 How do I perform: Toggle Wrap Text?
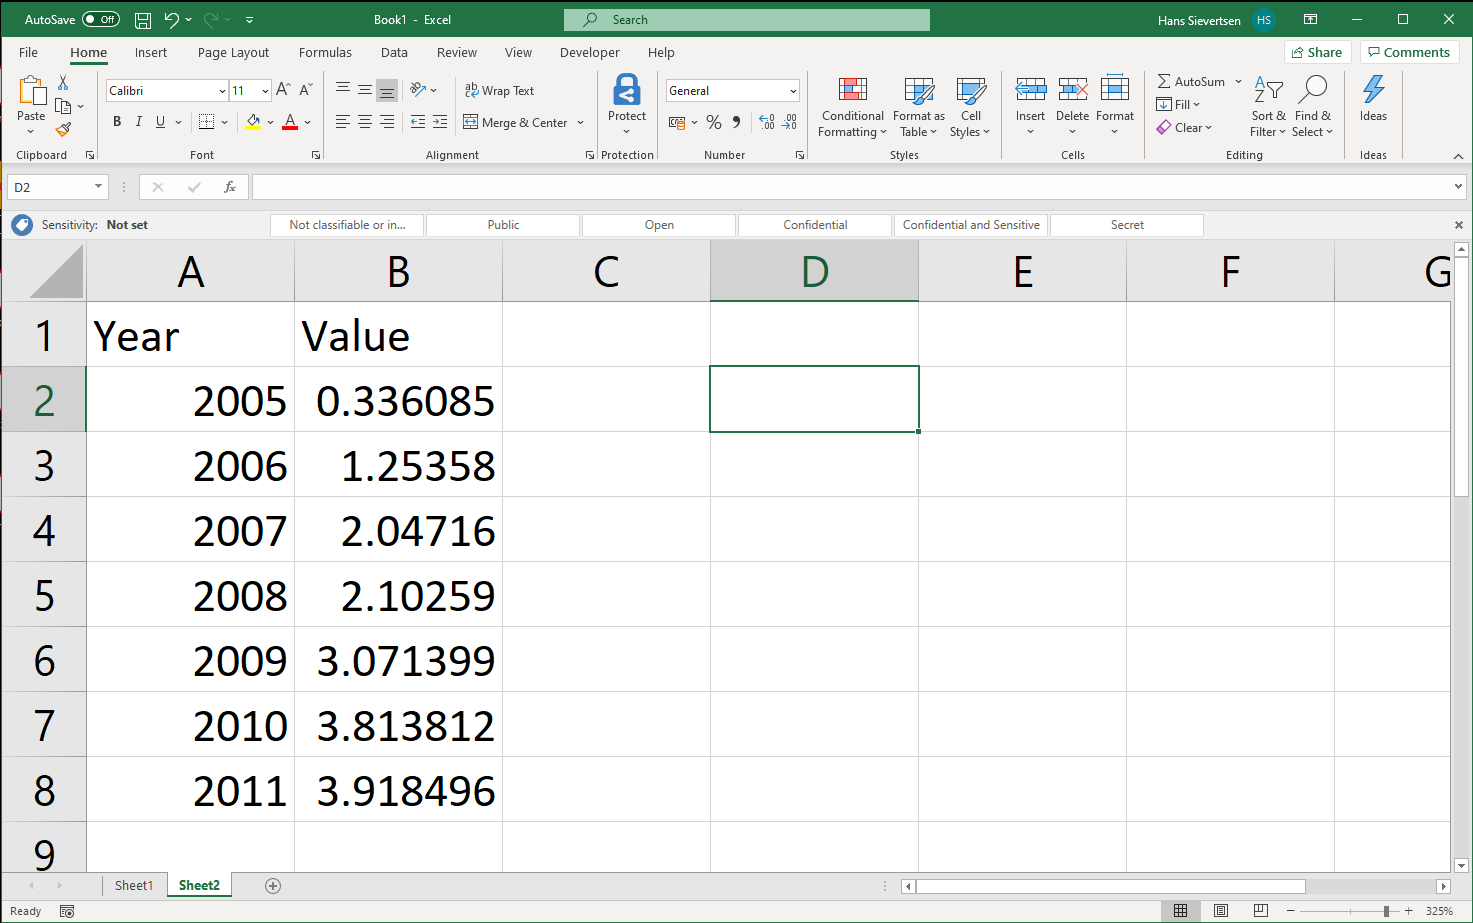click(499, 90)
